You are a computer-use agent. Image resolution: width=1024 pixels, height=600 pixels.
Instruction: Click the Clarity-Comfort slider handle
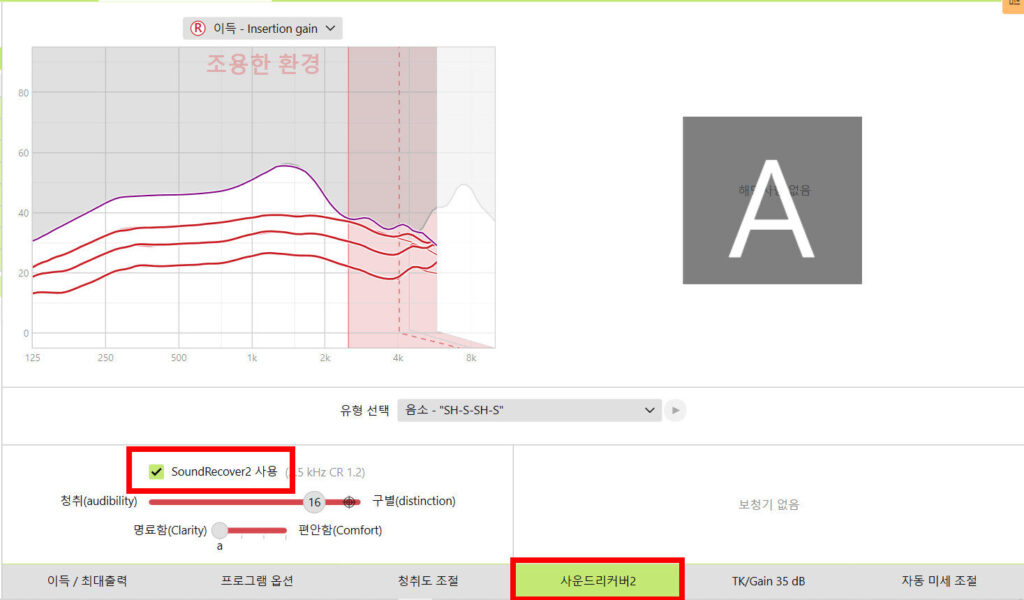click(x=220, y=530)
